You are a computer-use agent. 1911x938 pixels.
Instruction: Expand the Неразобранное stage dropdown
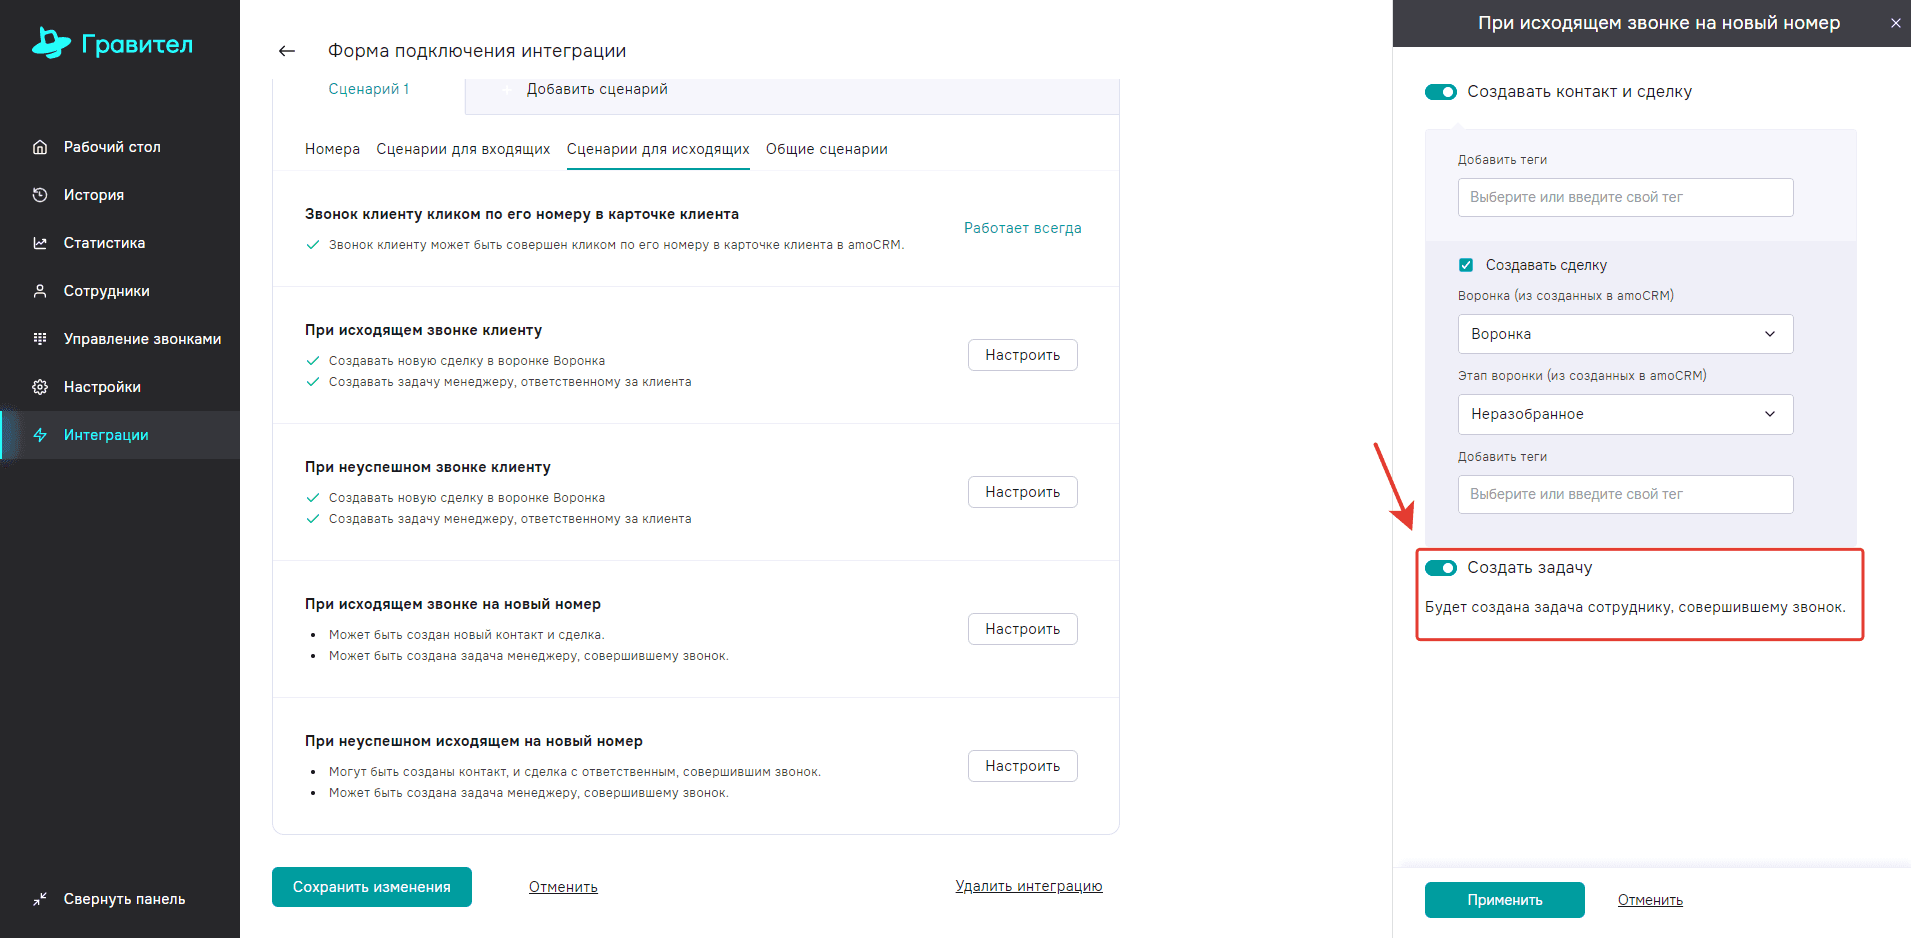(1625, 414)
